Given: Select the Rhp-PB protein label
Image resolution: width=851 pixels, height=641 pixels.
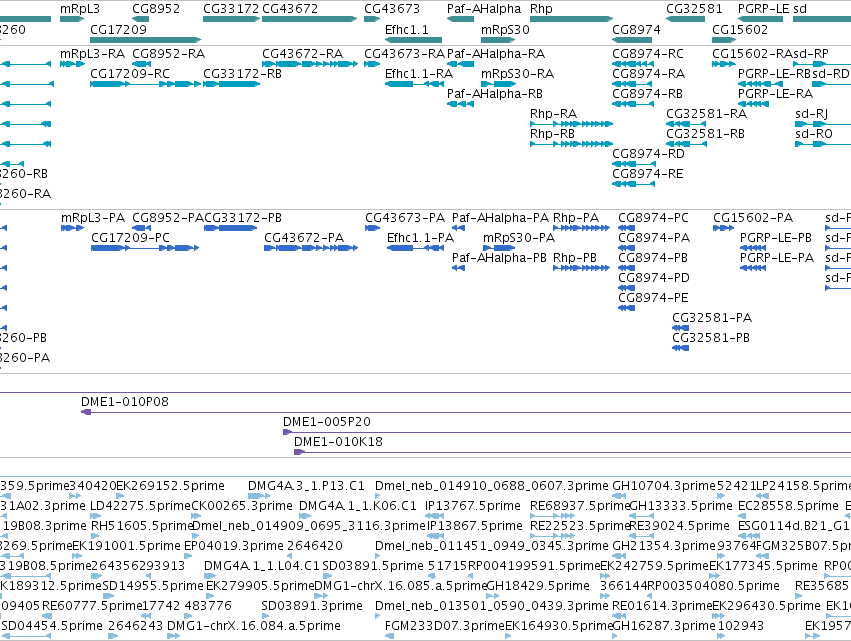Looking at the screenshot, I should tap(575, 258).
